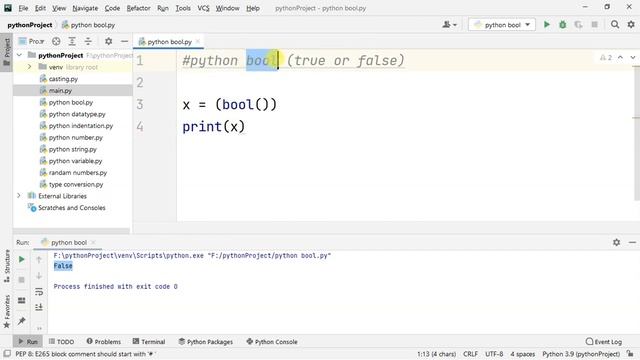Open the Terminal tool window
640x360 pixels.
[x=149, y=342]
